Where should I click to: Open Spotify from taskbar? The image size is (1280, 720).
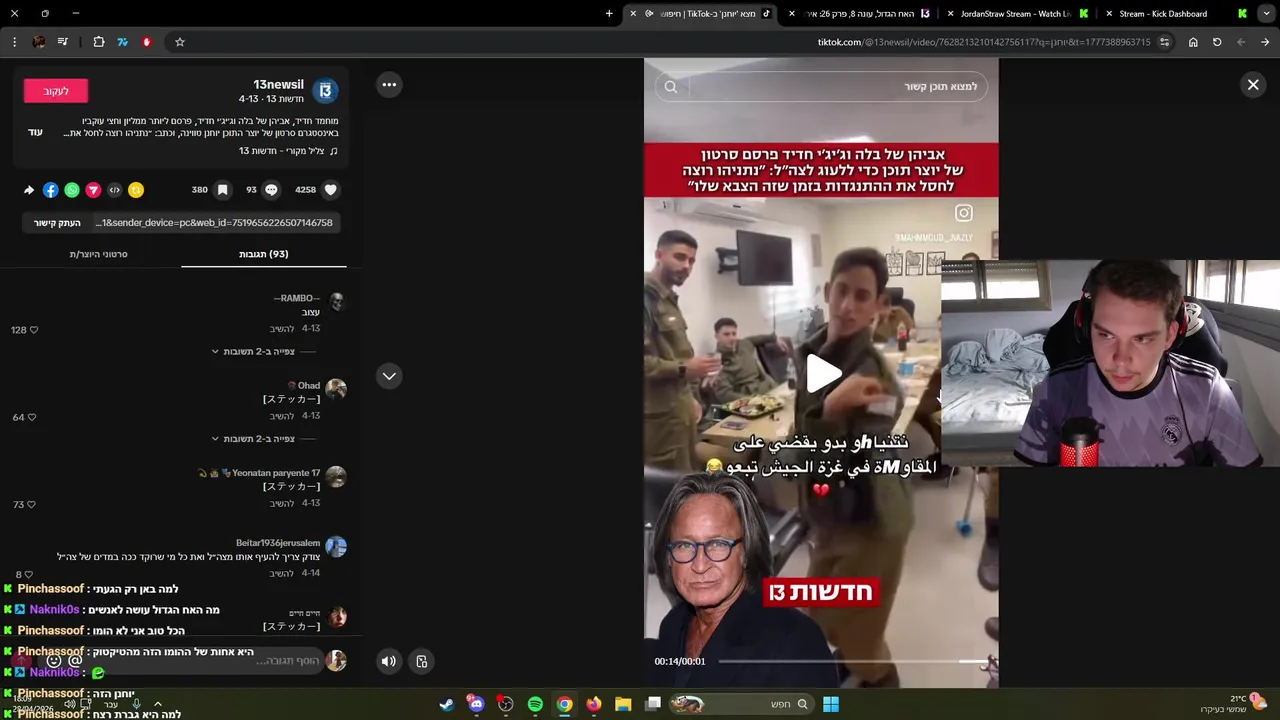click(x=535, y=704)
